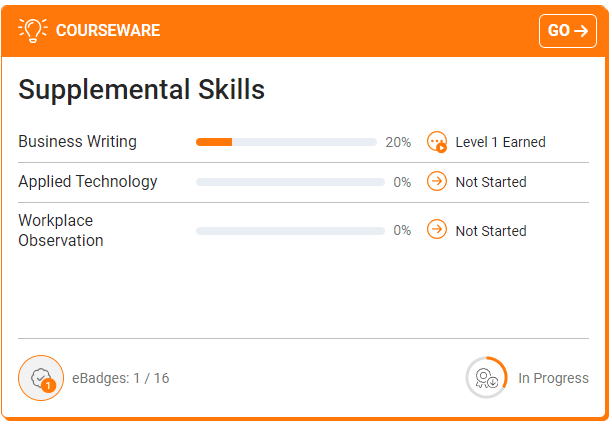
Task: Select the Business Writing course name
Action: (77, 142)
